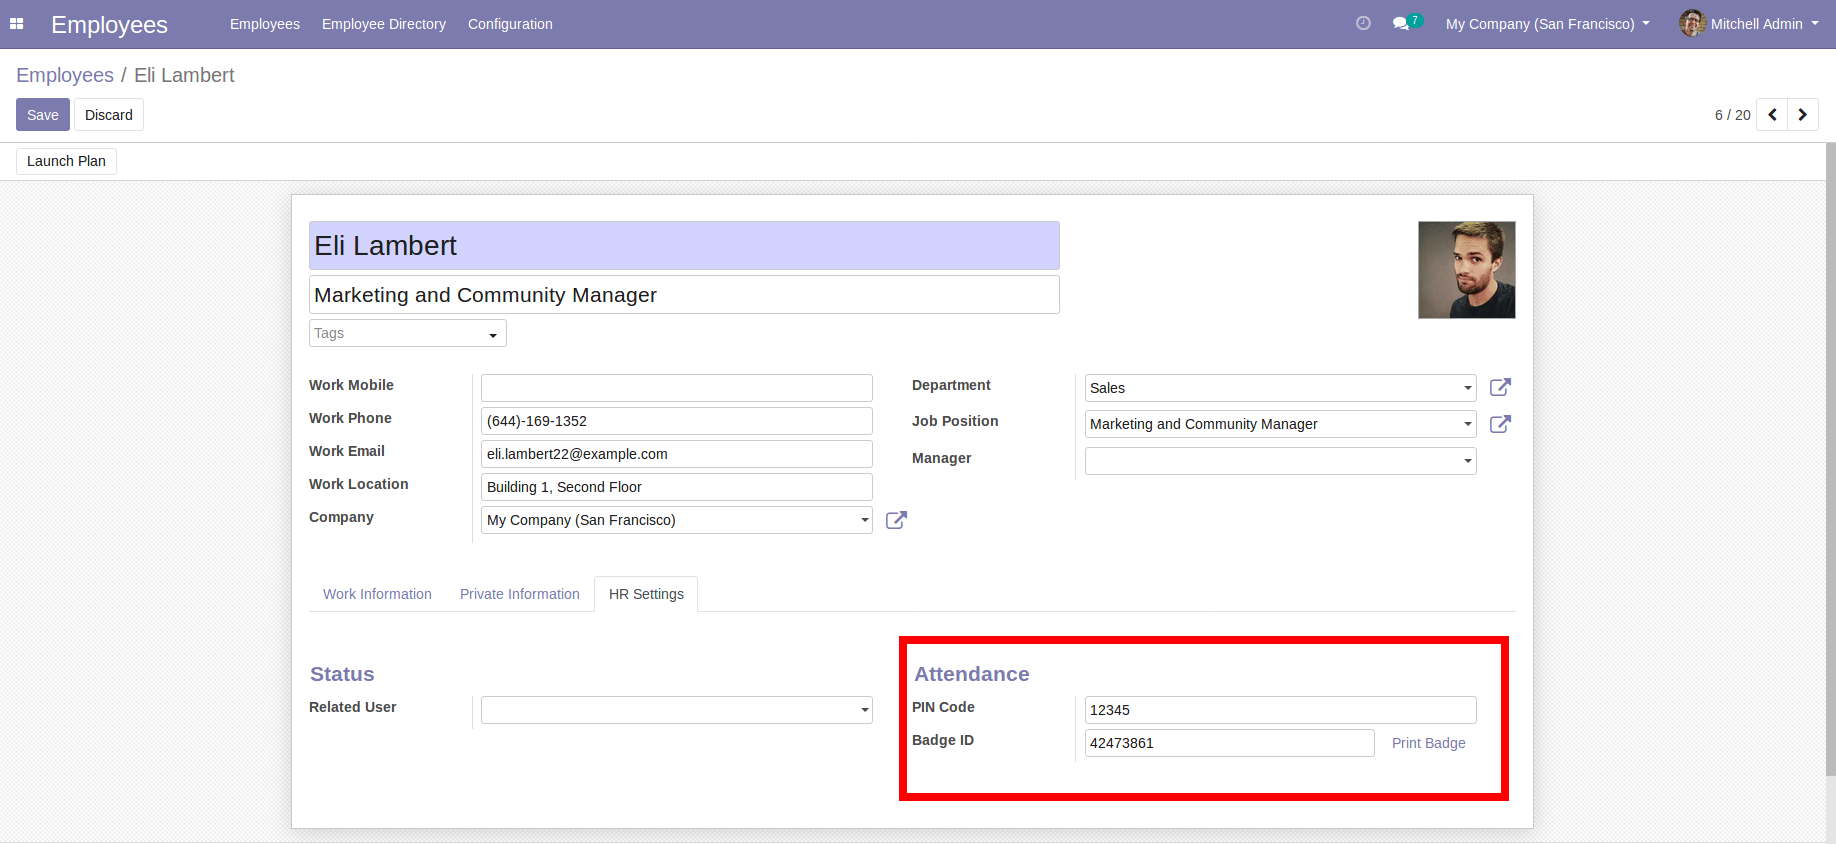Open Department external link icon
This screenshot has height=844, width=1836.
[1500, 387]
